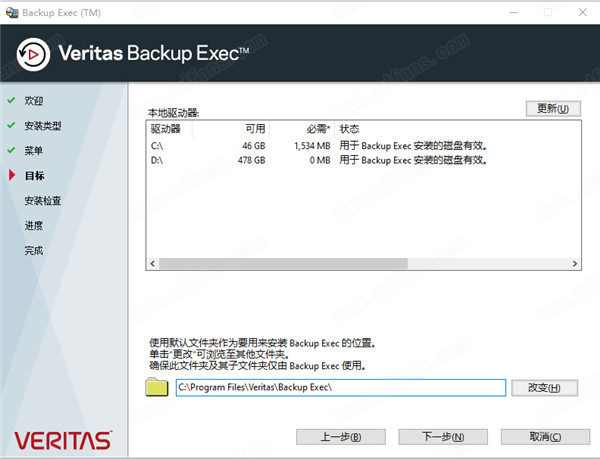Click the green check beside 欢迎
Screen dimensions: 600x459
pyautogui.click(x=11, y=100)
